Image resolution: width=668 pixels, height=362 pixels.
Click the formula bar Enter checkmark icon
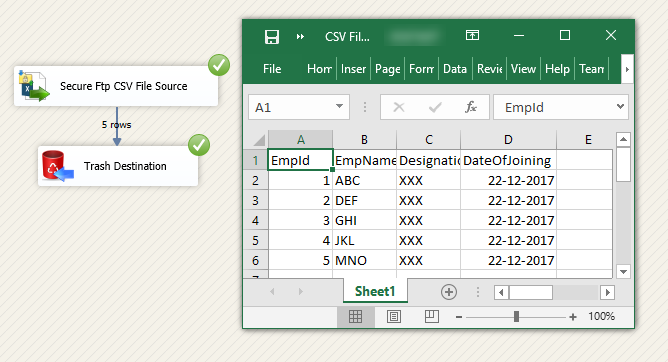tap(435, 107)
